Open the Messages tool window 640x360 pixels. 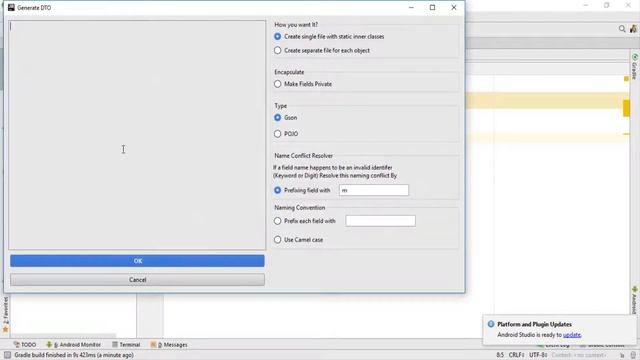point(169,344)
